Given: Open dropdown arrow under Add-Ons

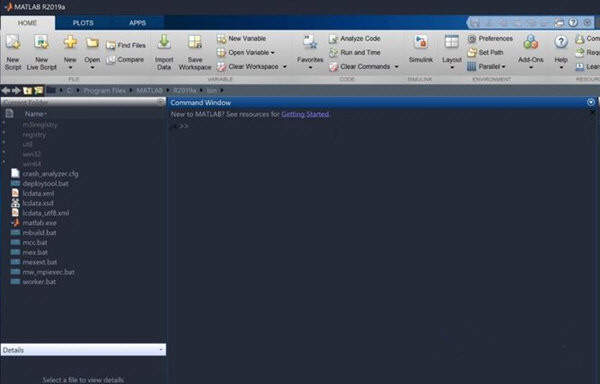Looking at the screenshot, I should tap(531, 68).
